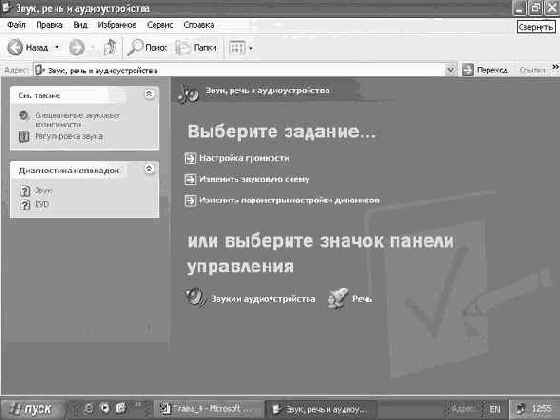Viewport: 560px width, 420px height.
Task: Click the Переход go button
Action: 485,70
